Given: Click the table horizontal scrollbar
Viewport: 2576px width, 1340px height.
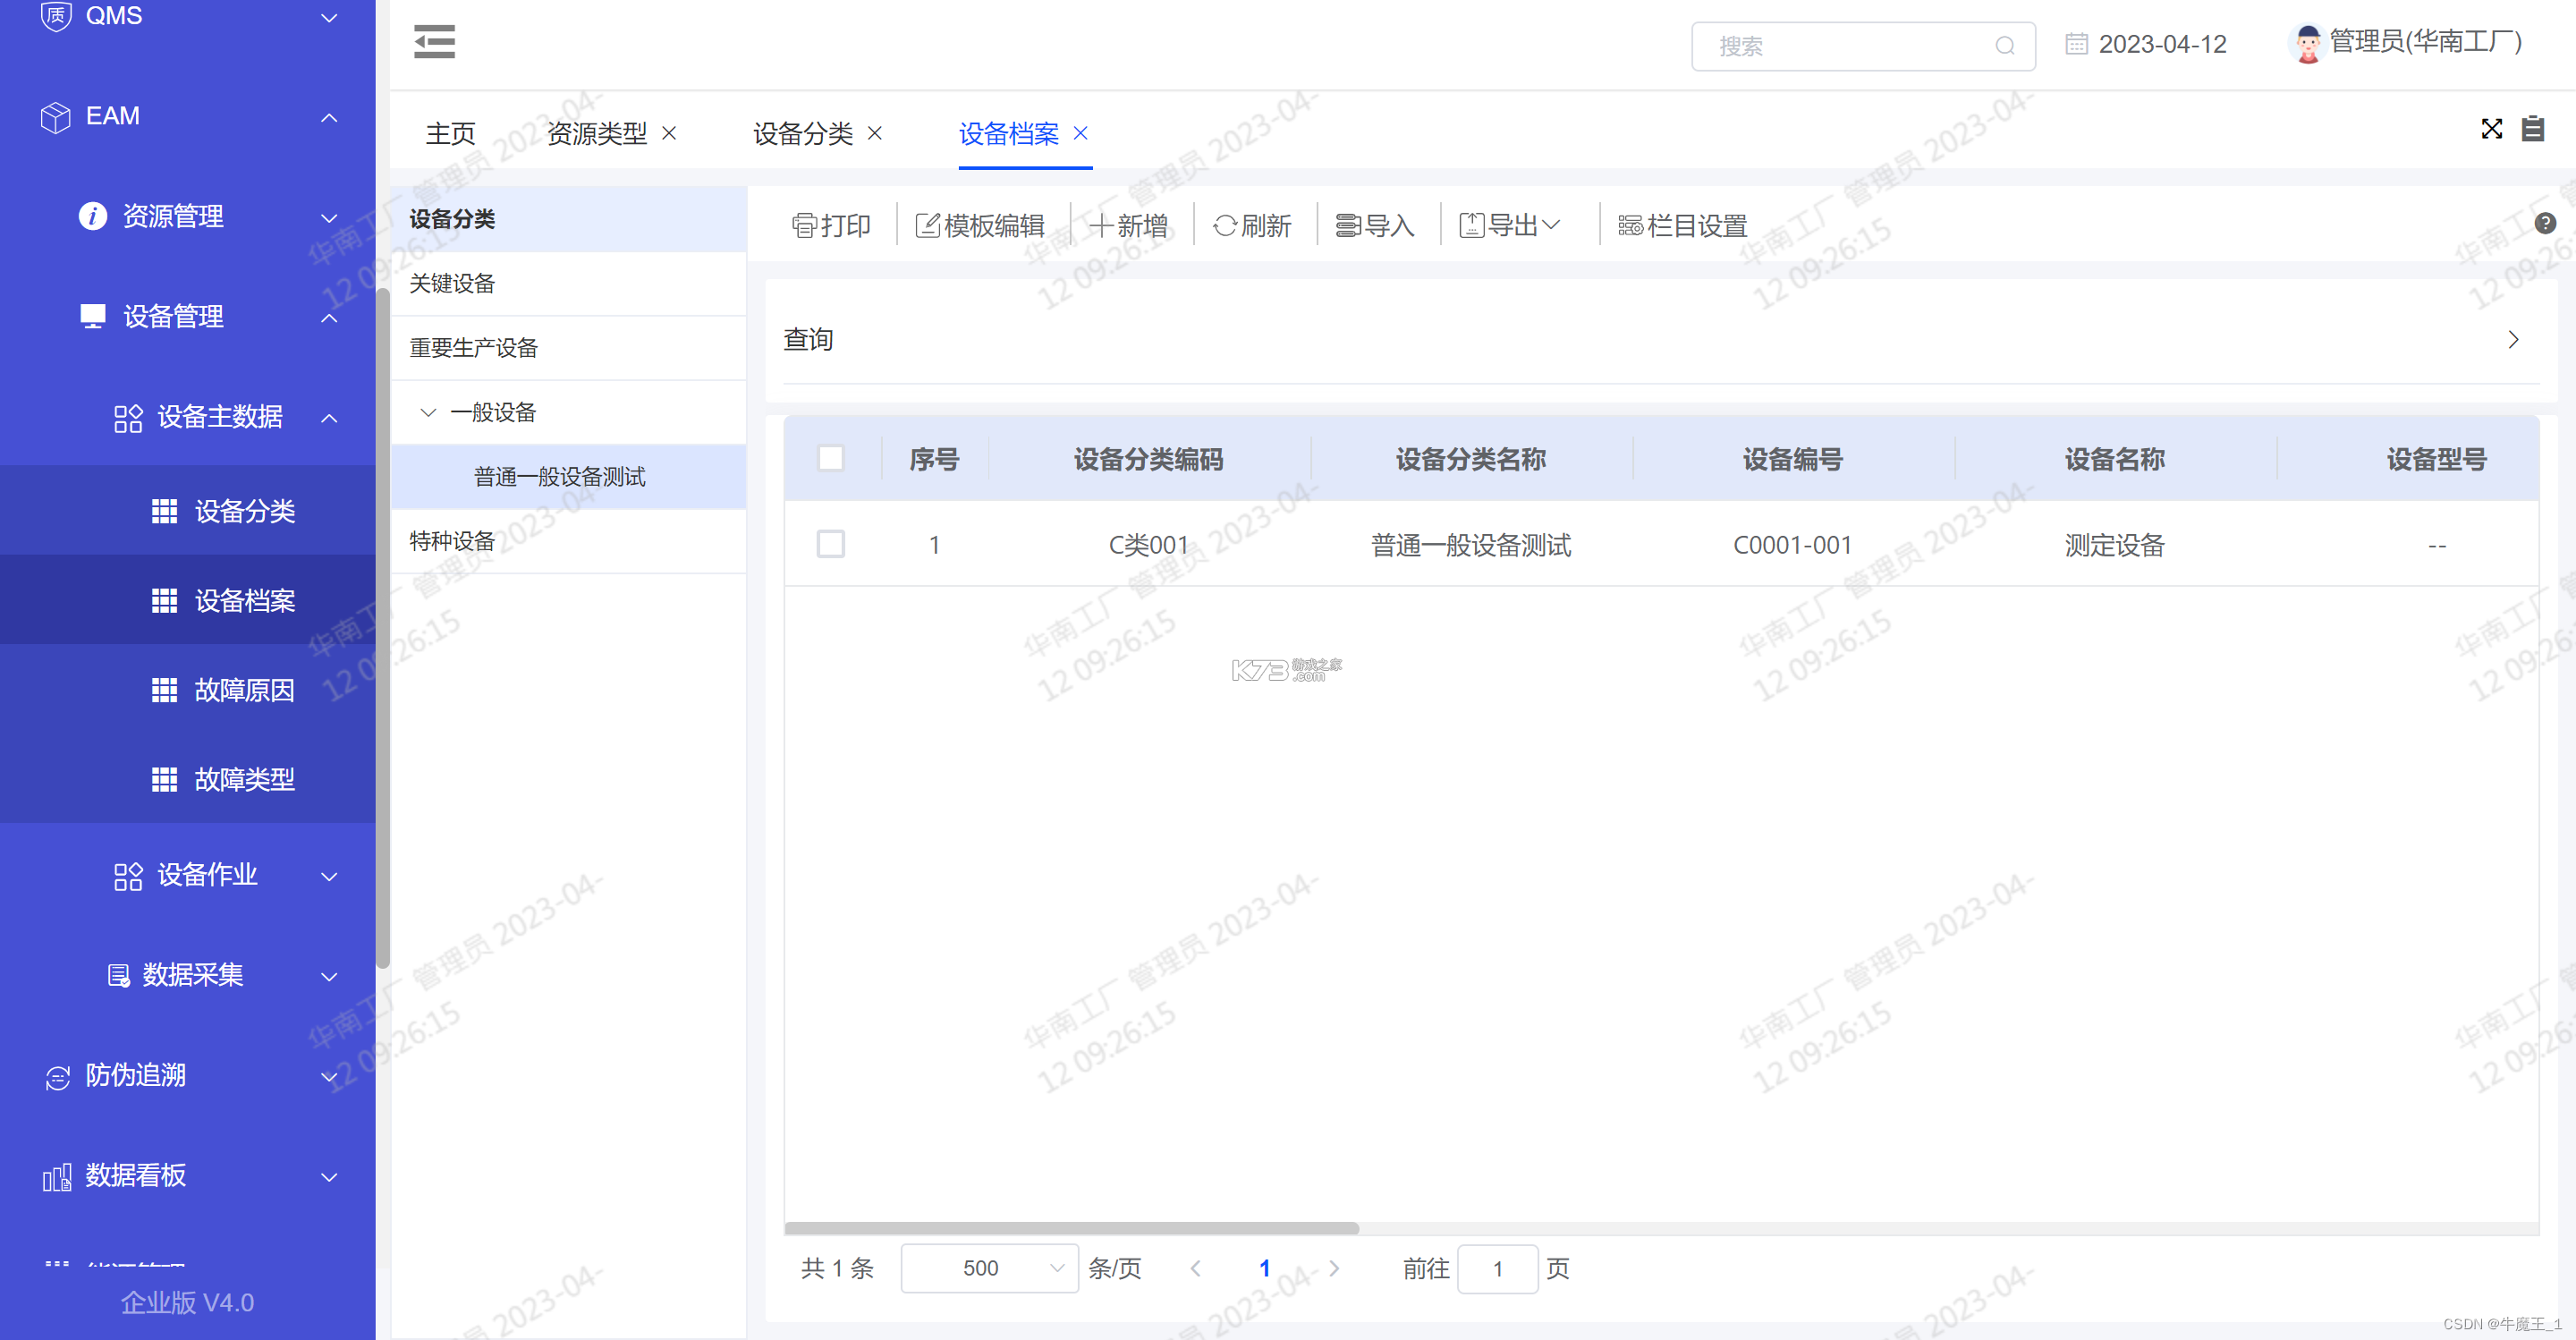Looking at the screenshot, I should pos(1071,1228).
